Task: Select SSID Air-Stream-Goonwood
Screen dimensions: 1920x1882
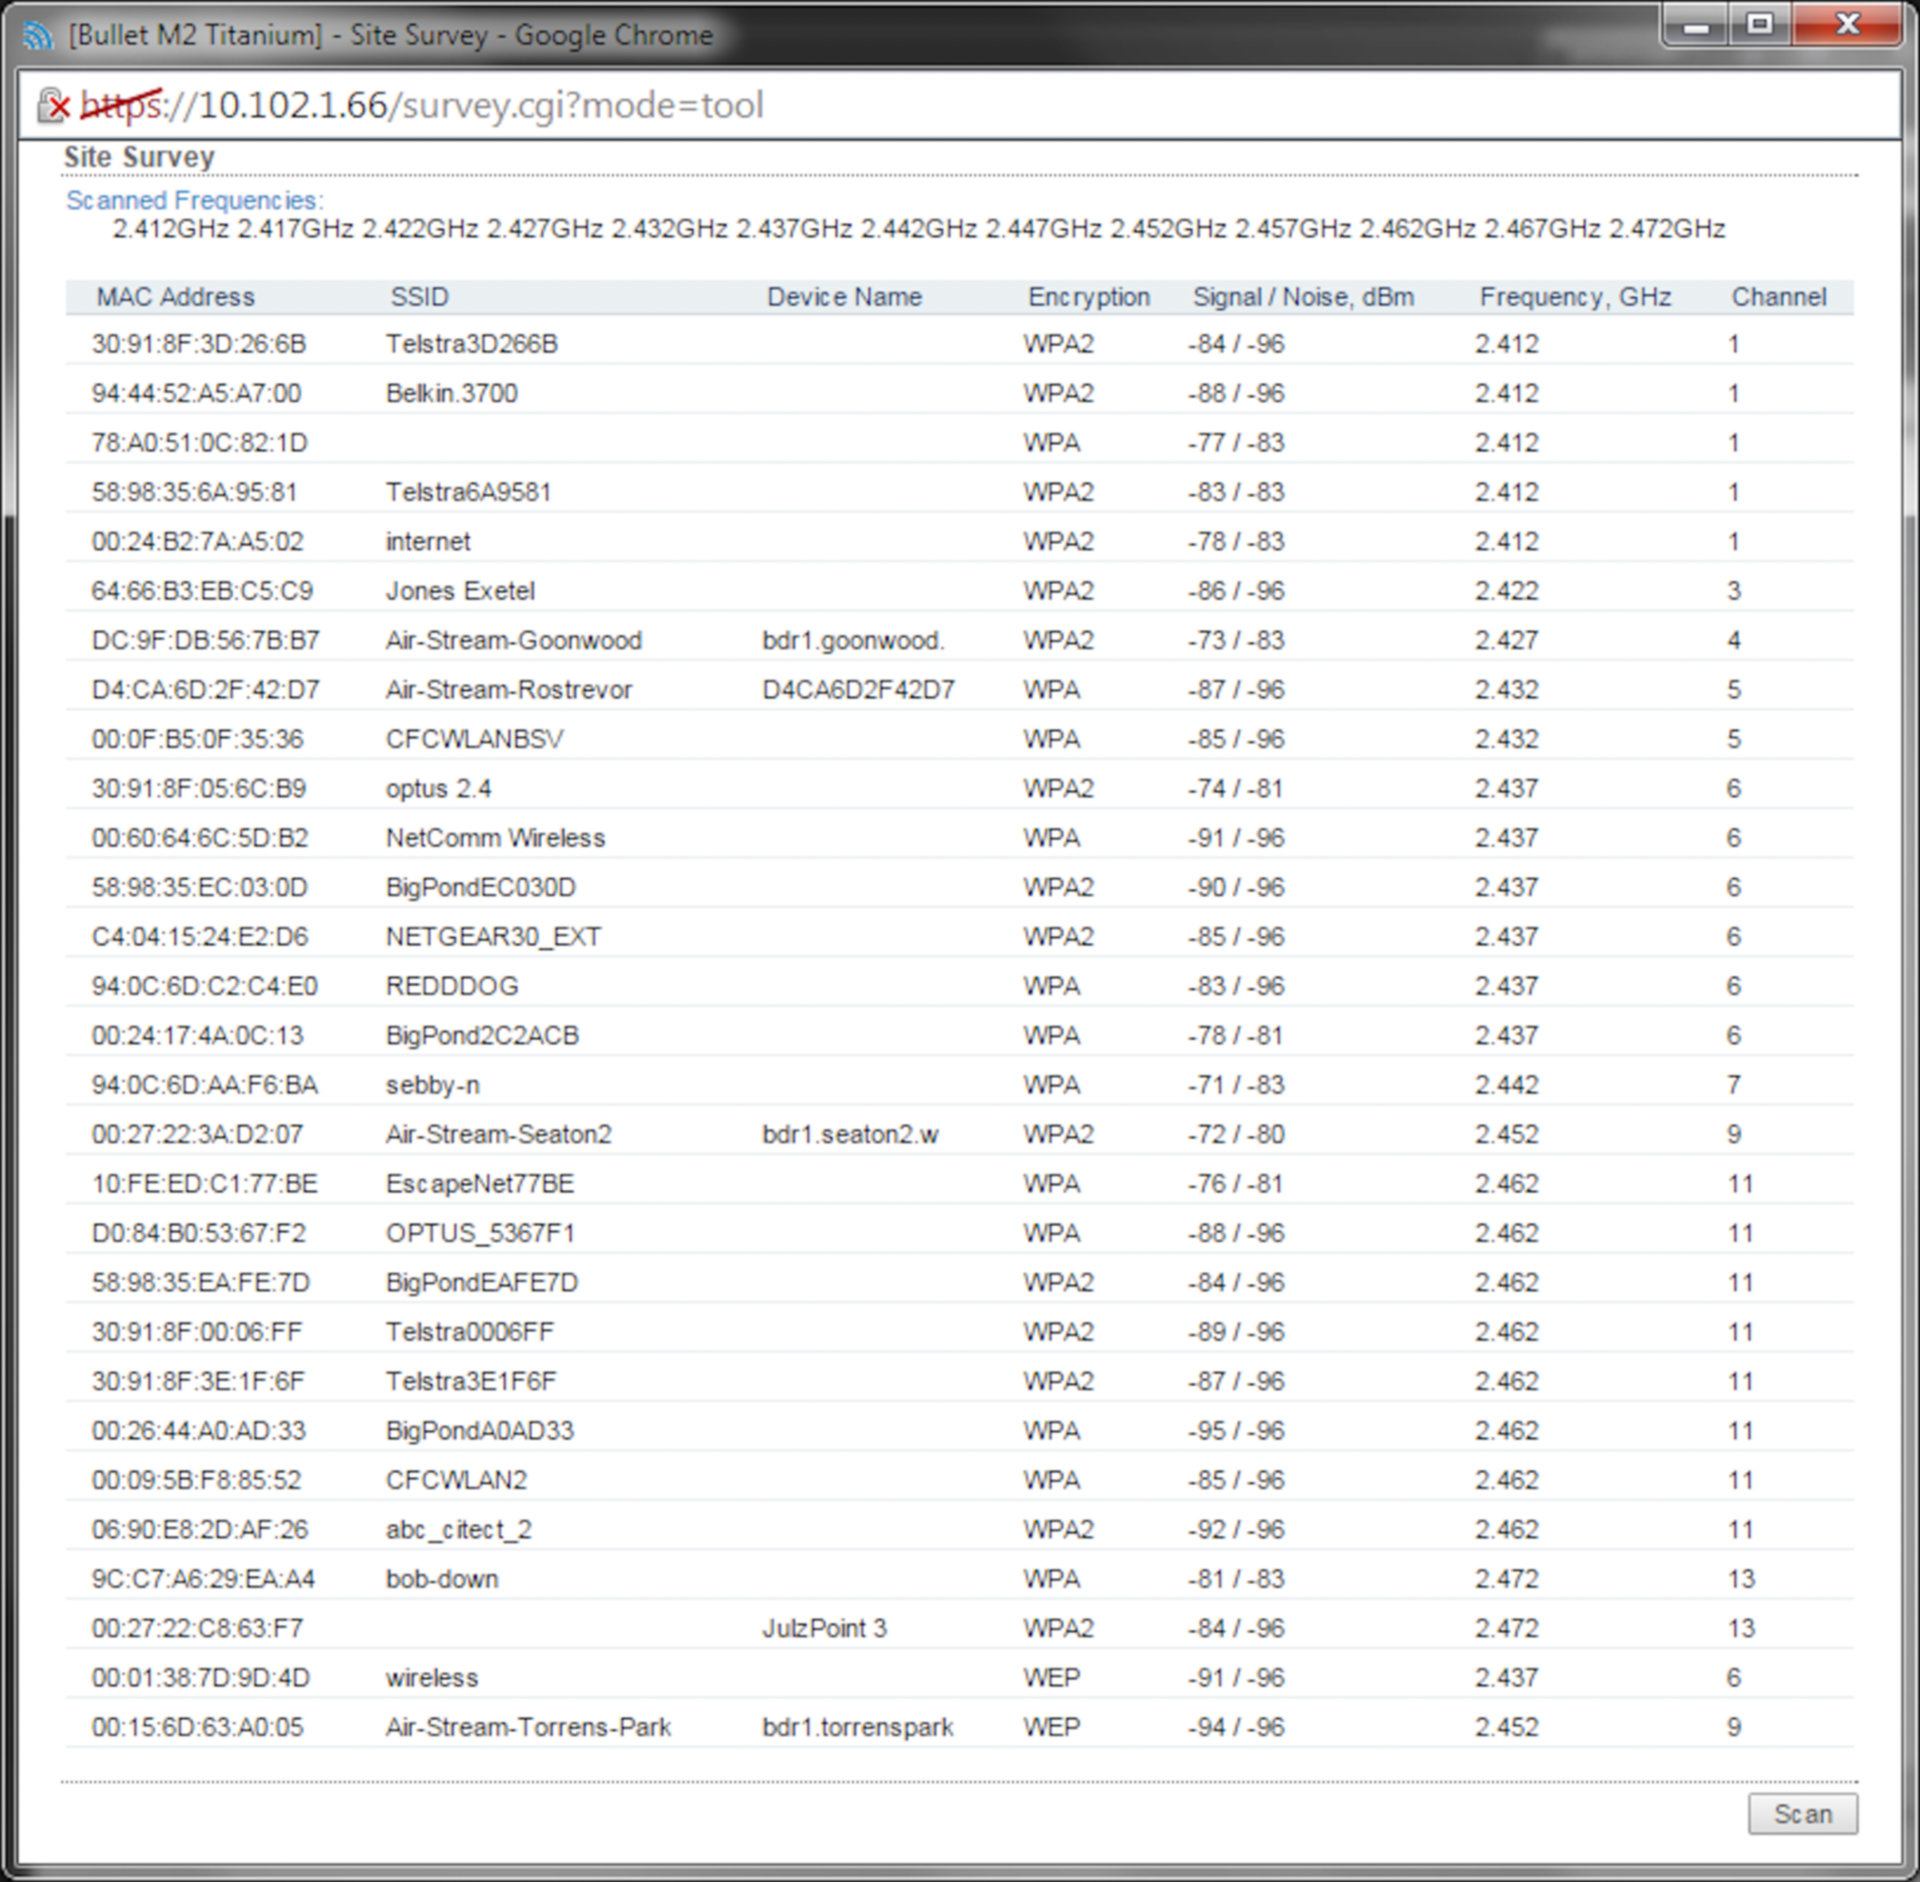Action: coord(514,640)
